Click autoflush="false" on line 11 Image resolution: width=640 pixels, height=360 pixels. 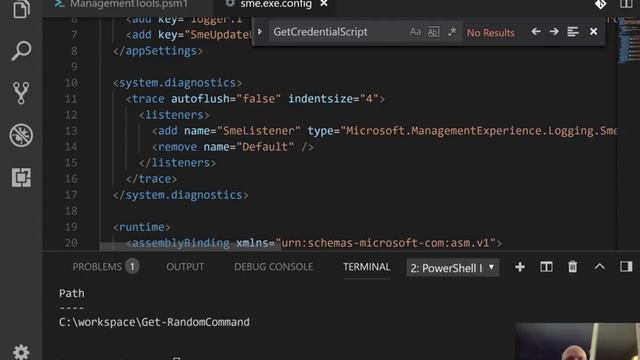click(226, 99)
